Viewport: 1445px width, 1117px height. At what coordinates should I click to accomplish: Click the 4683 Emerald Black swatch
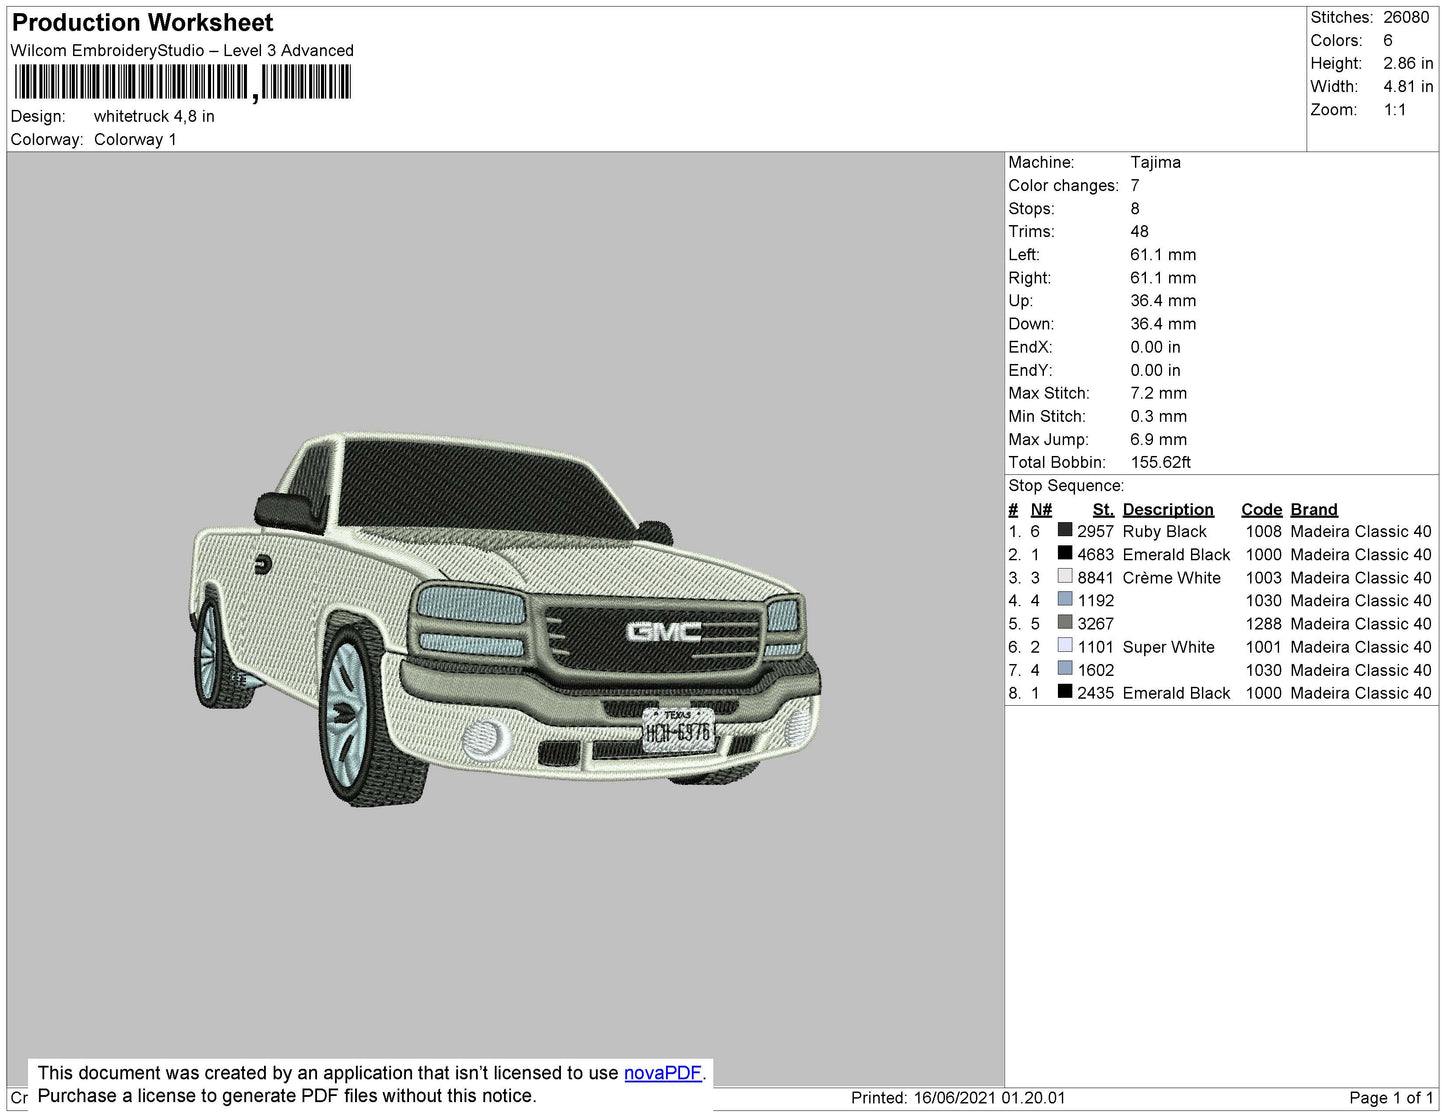(x=1065, y=553)
